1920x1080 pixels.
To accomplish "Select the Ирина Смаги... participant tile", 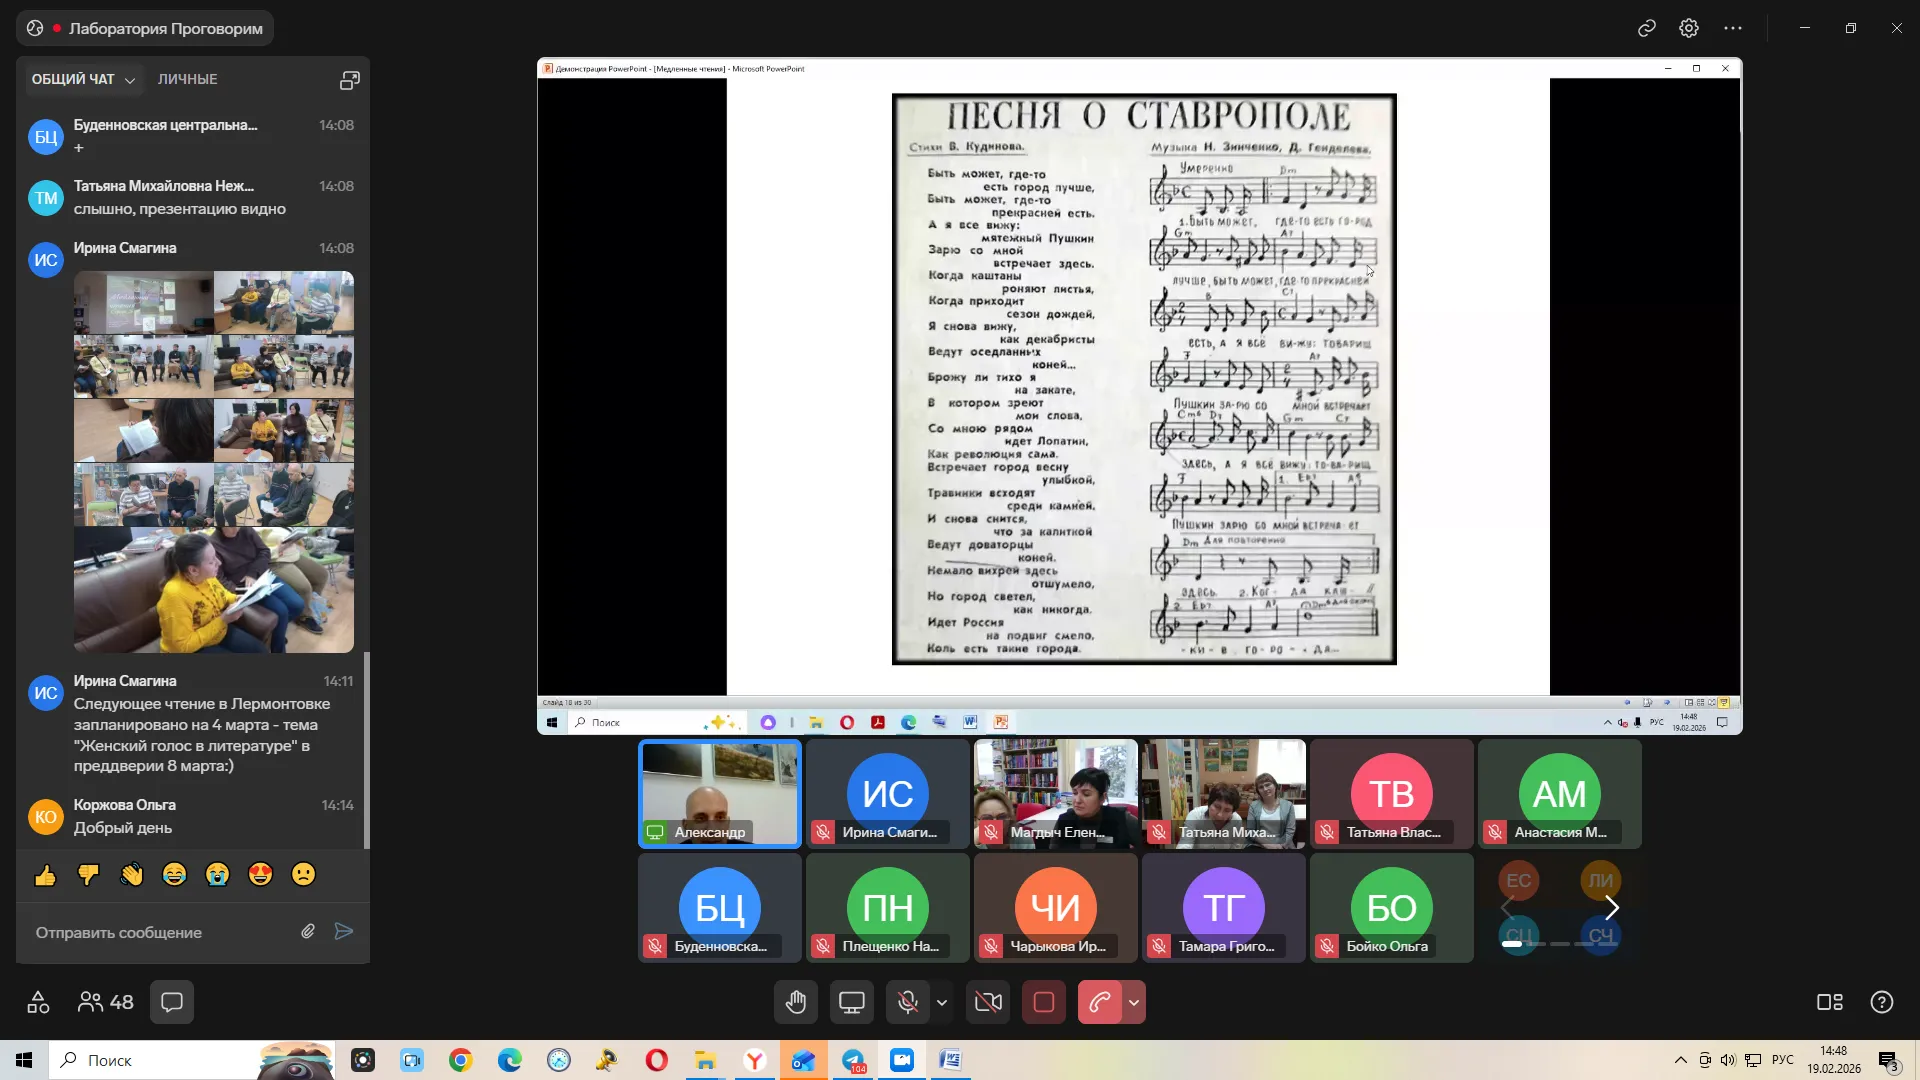I will pos(888,794).
